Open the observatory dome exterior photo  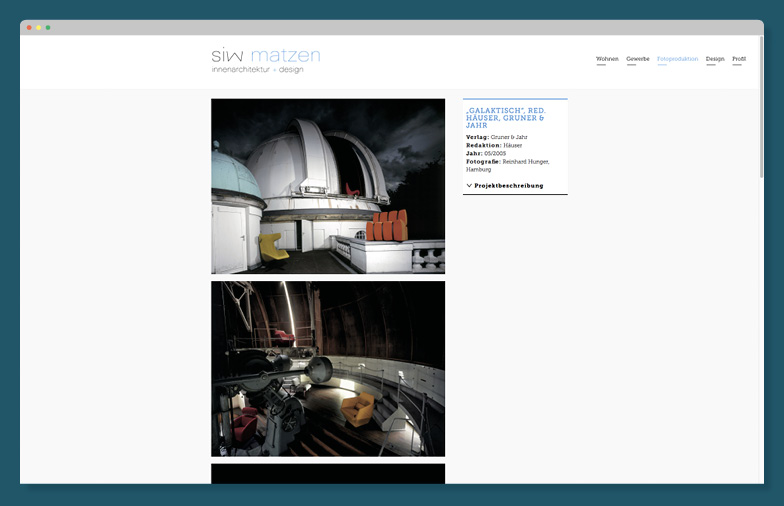(328, 186)
